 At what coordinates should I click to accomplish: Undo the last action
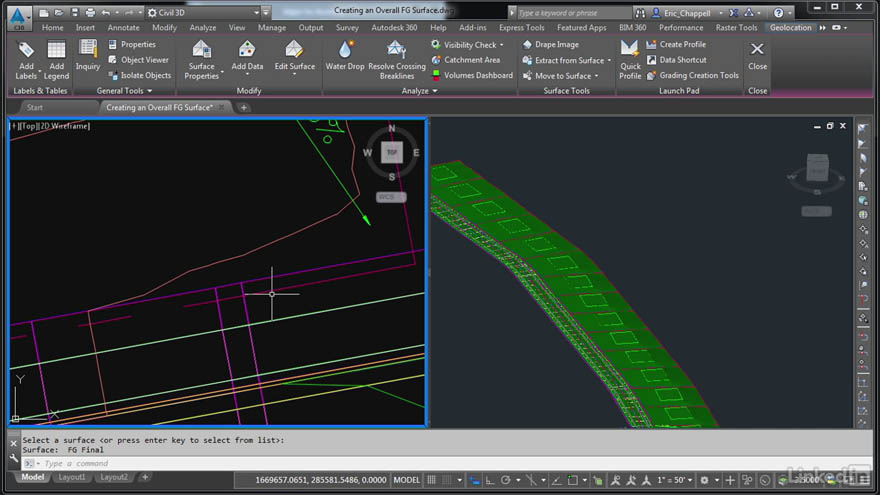click(x=106, y=12)
